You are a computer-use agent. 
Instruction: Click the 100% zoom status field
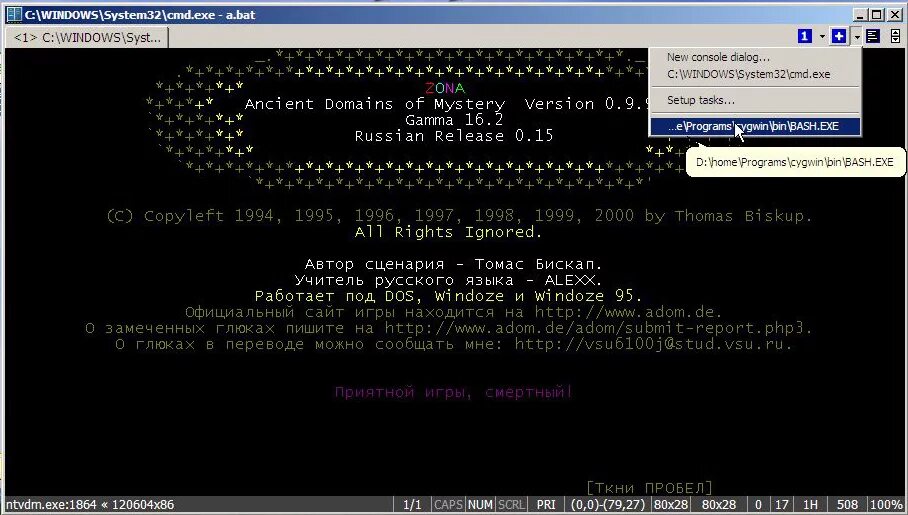tap(885, 505)
